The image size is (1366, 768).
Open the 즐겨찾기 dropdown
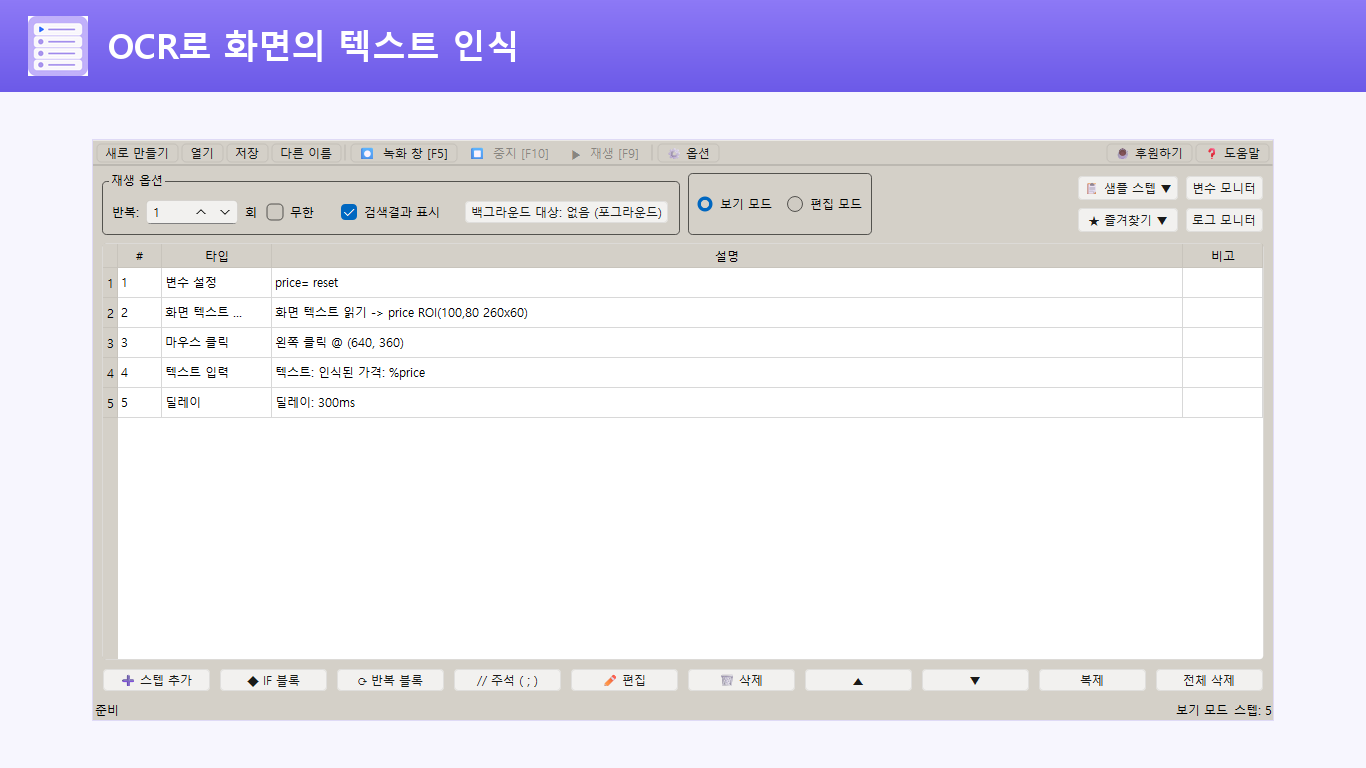tap(1128, 220)
